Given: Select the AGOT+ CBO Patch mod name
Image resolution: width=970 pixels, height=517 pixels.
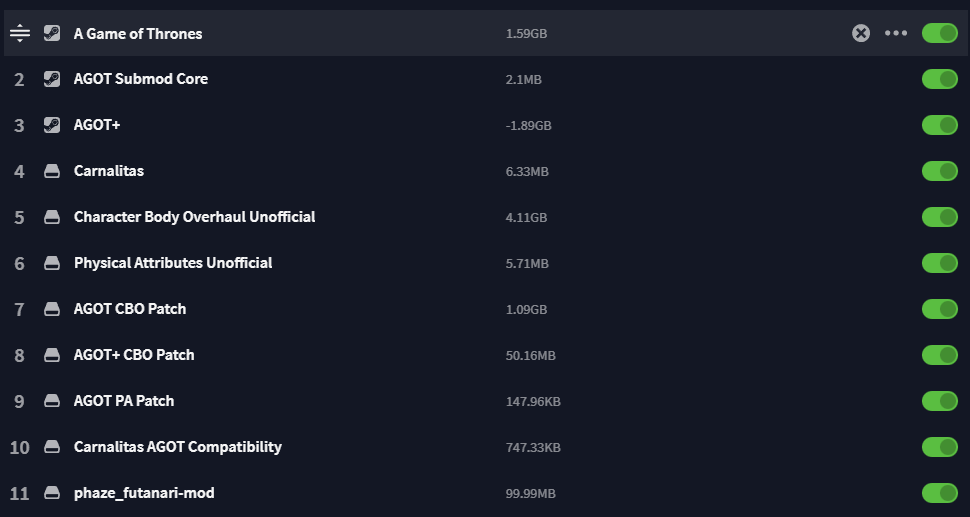Looking at the screenshot, I should click(x=134, y=355).
